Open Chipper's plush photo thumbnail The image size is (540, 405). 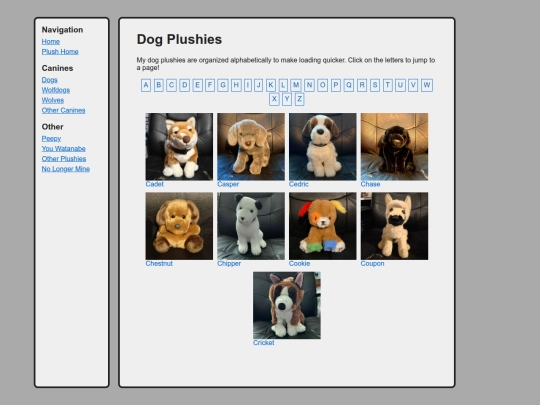251,226
